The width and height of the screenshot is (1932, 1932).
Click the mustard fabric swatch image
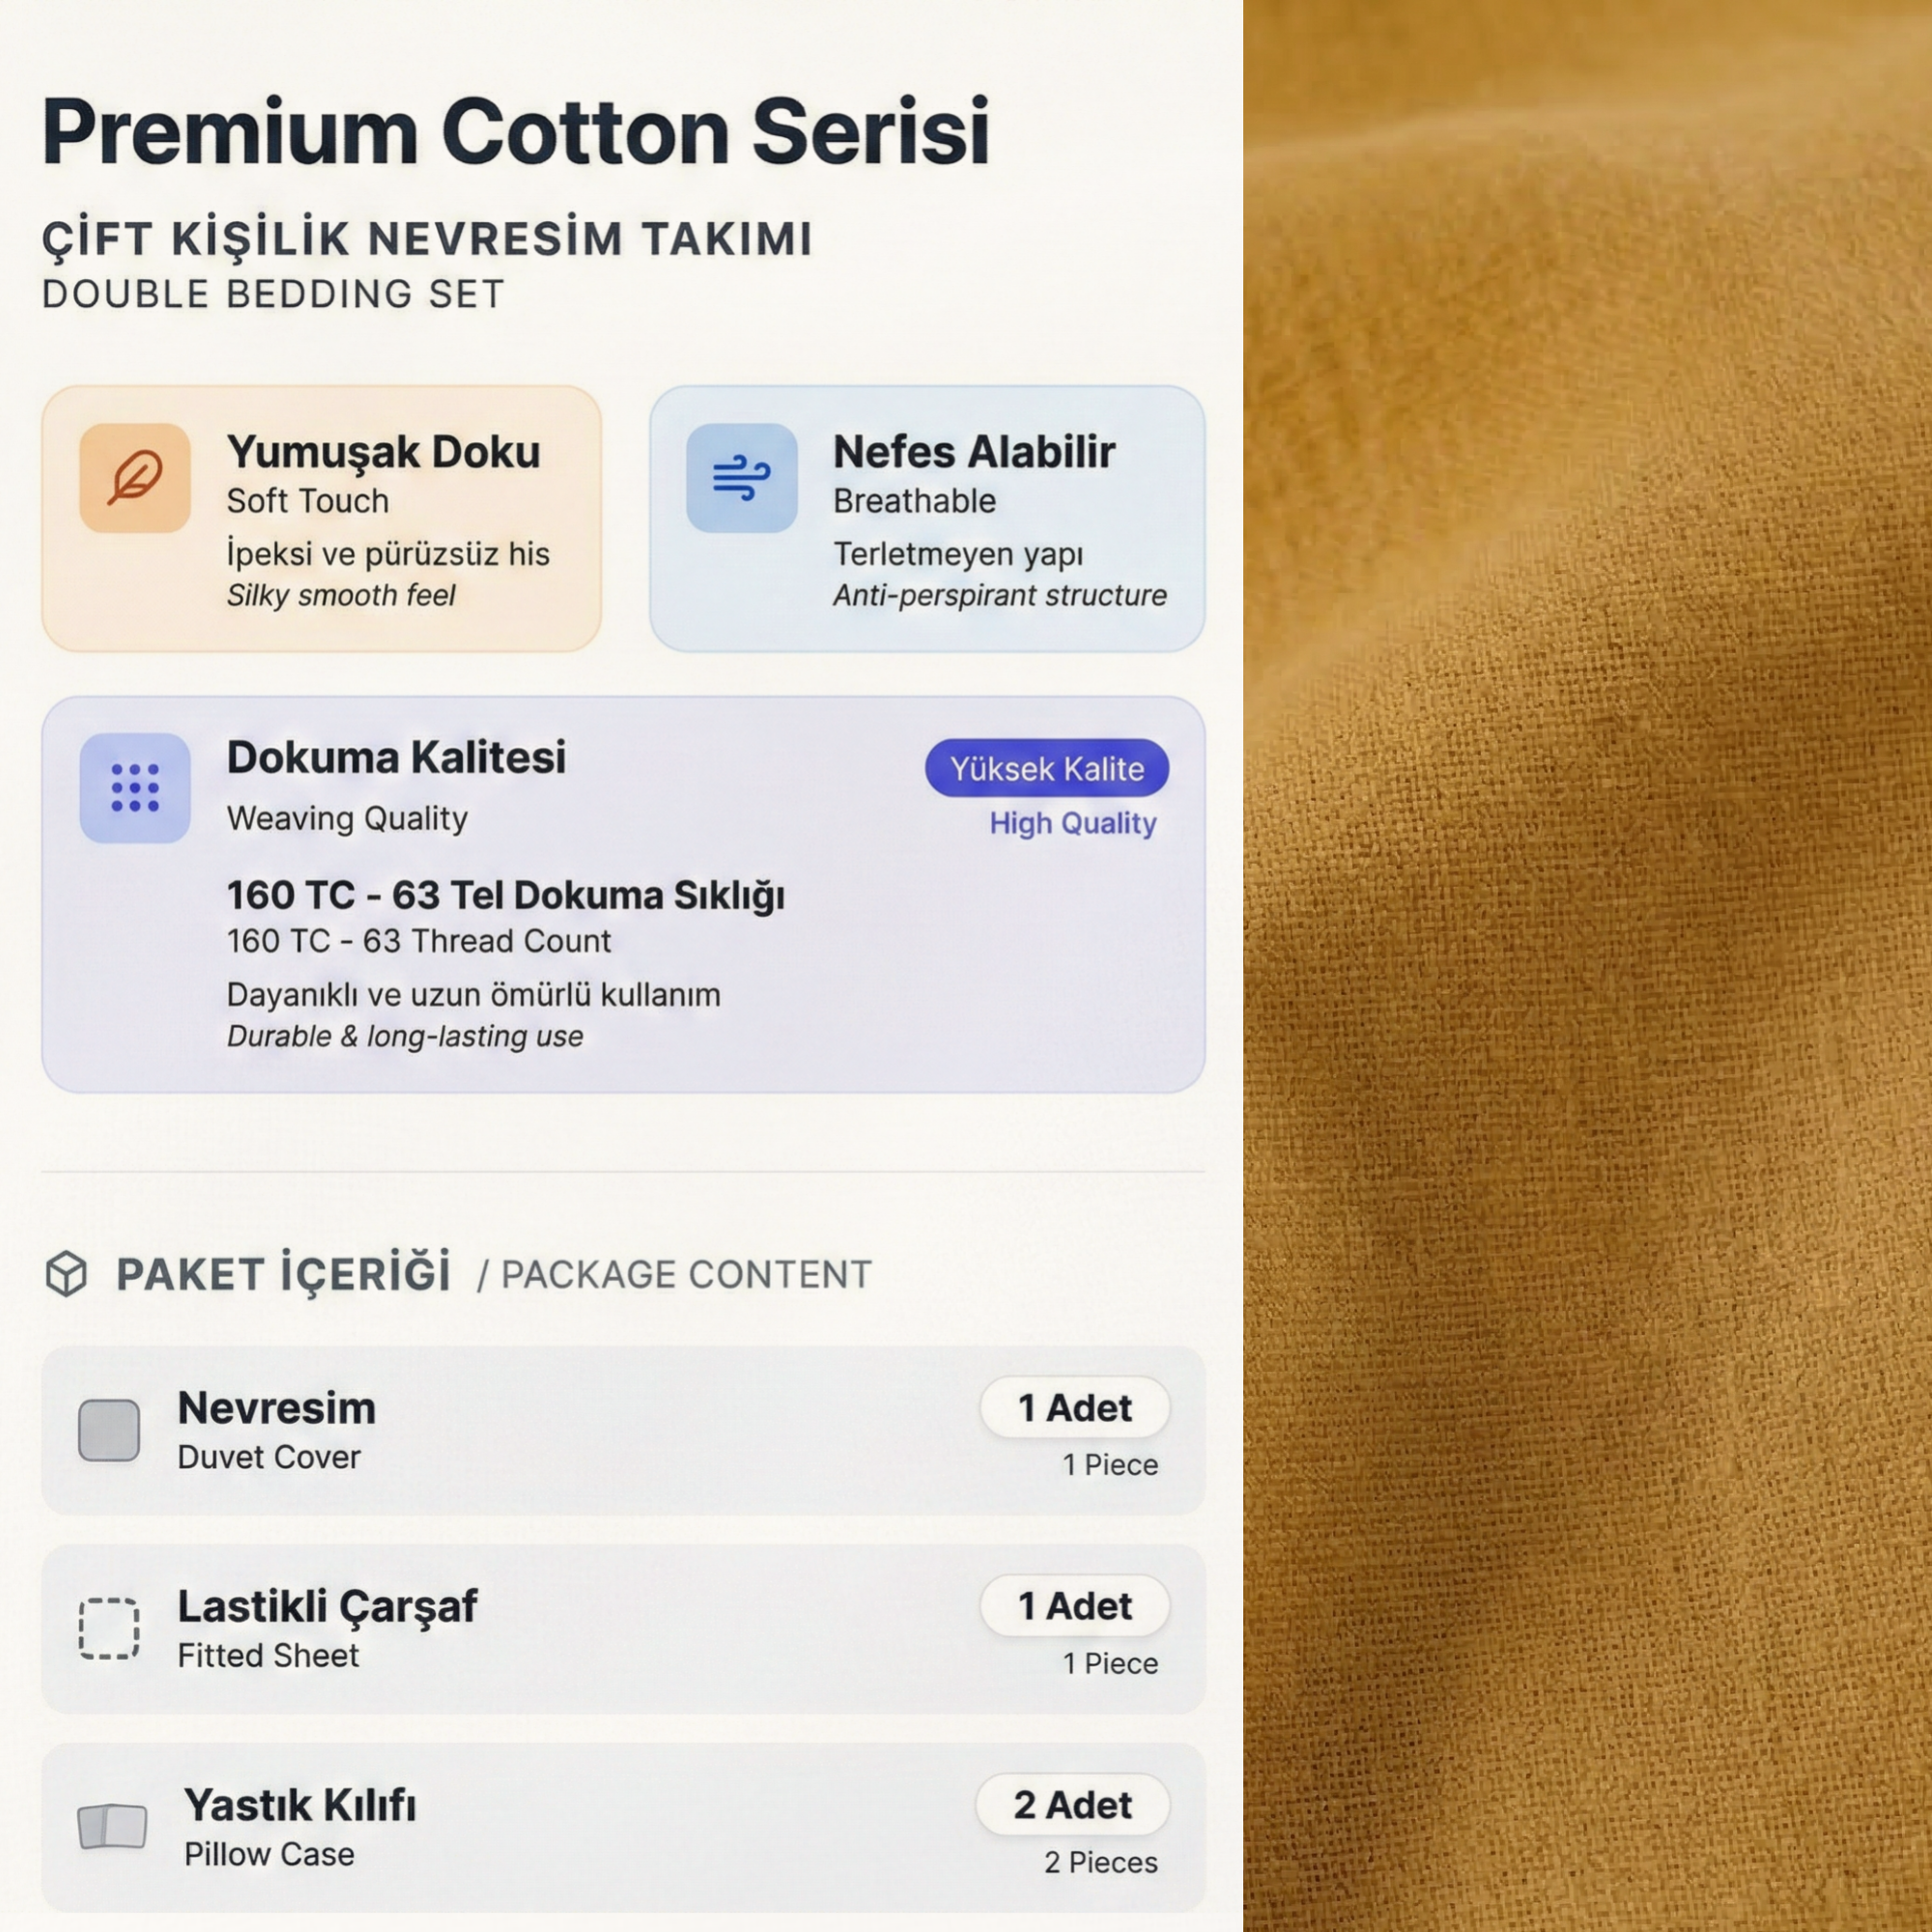tap(1587, 966)
